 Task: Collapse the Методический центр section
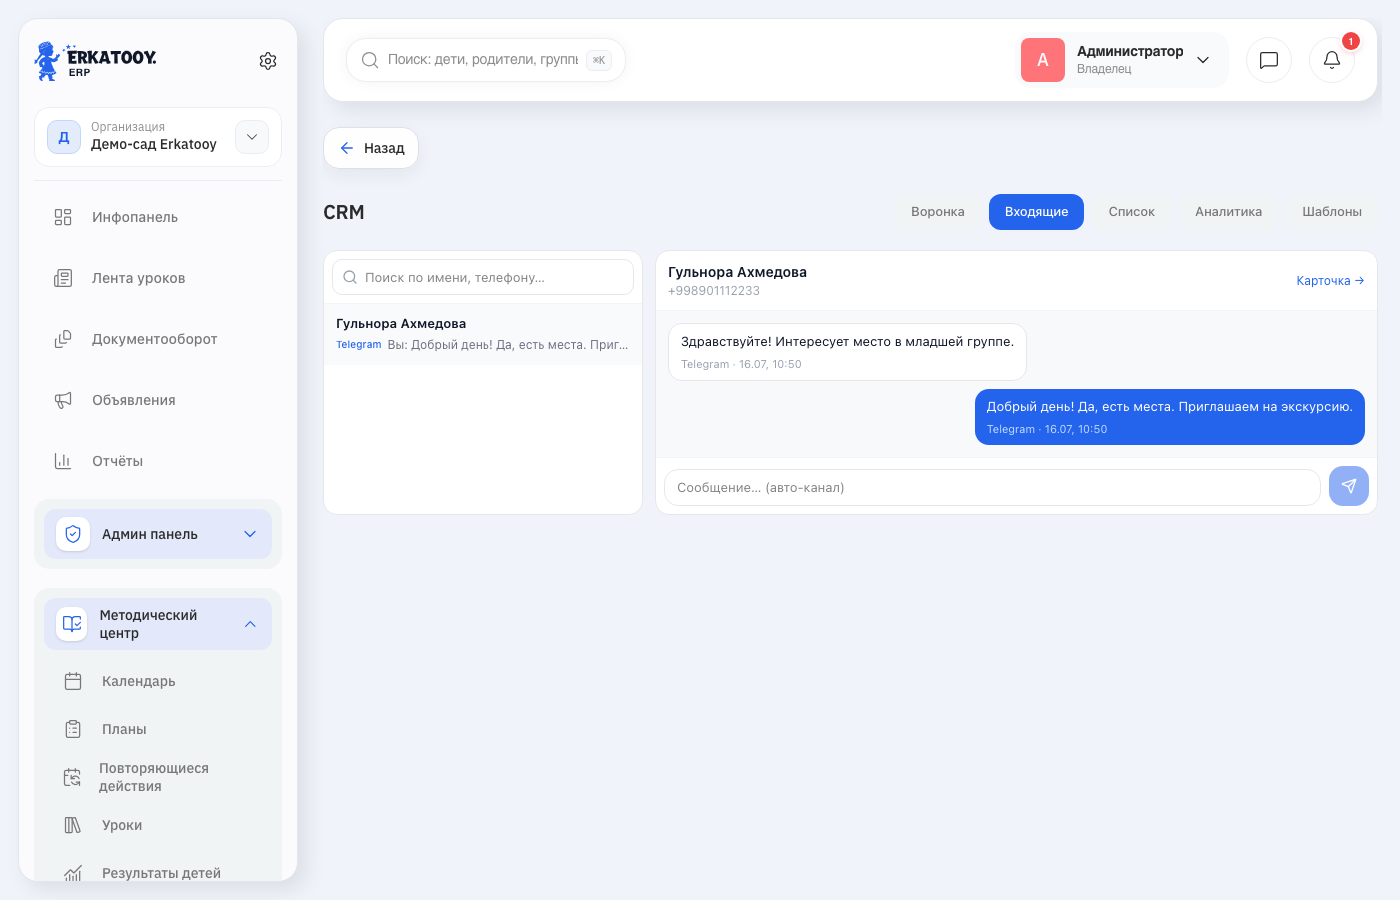(x=158, y=624)
